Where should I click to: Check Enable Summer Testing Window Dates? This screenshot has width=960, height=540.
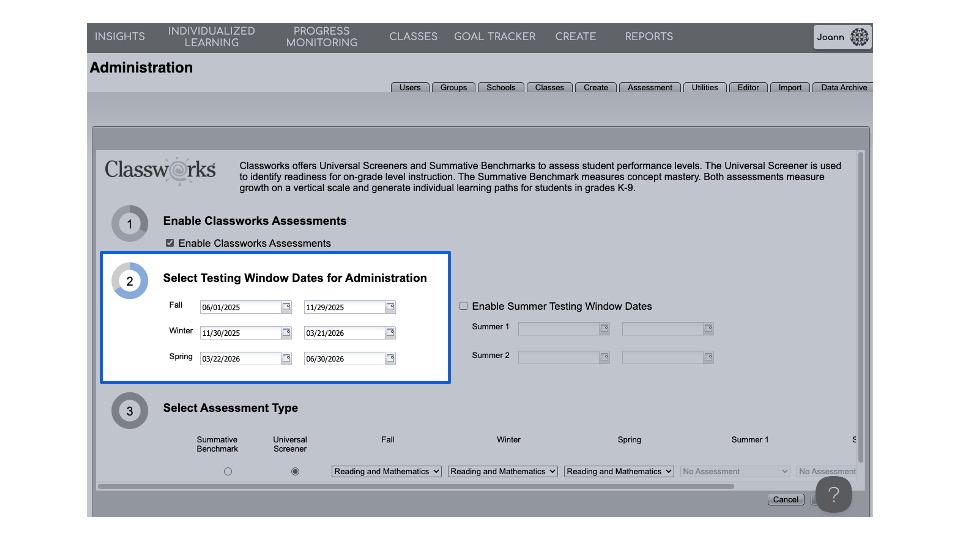pos(463,306)
